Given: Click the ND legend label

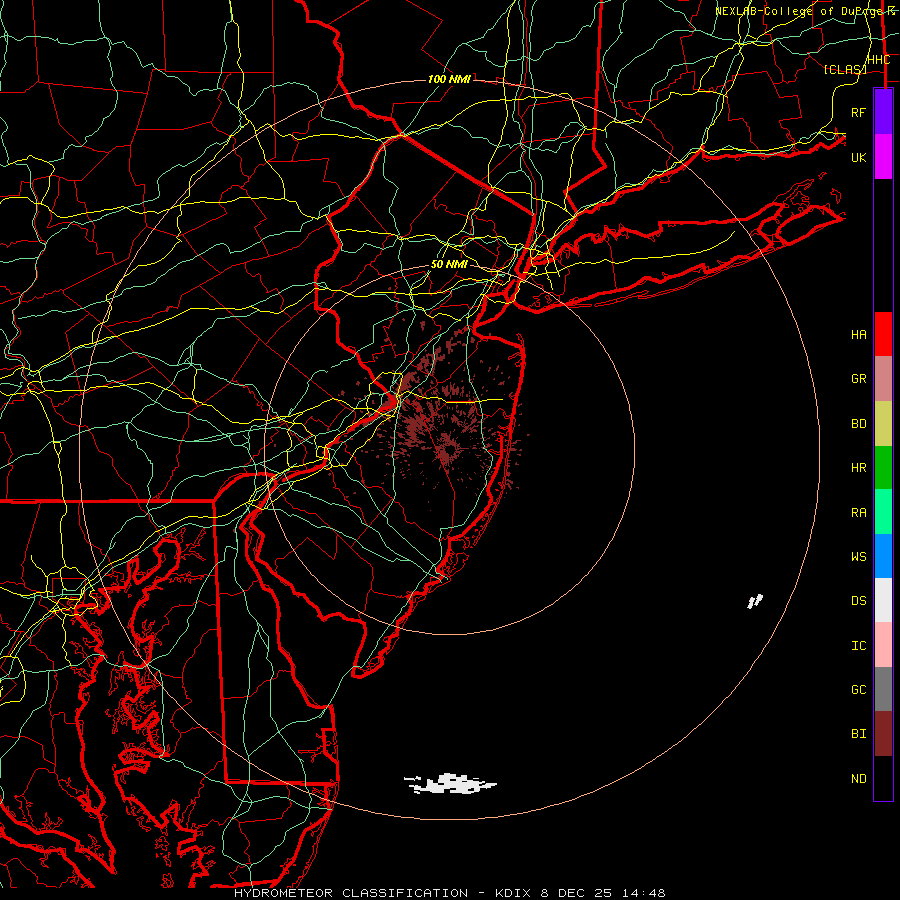Looking at the screenshot, I should click(x=858, y=779).
